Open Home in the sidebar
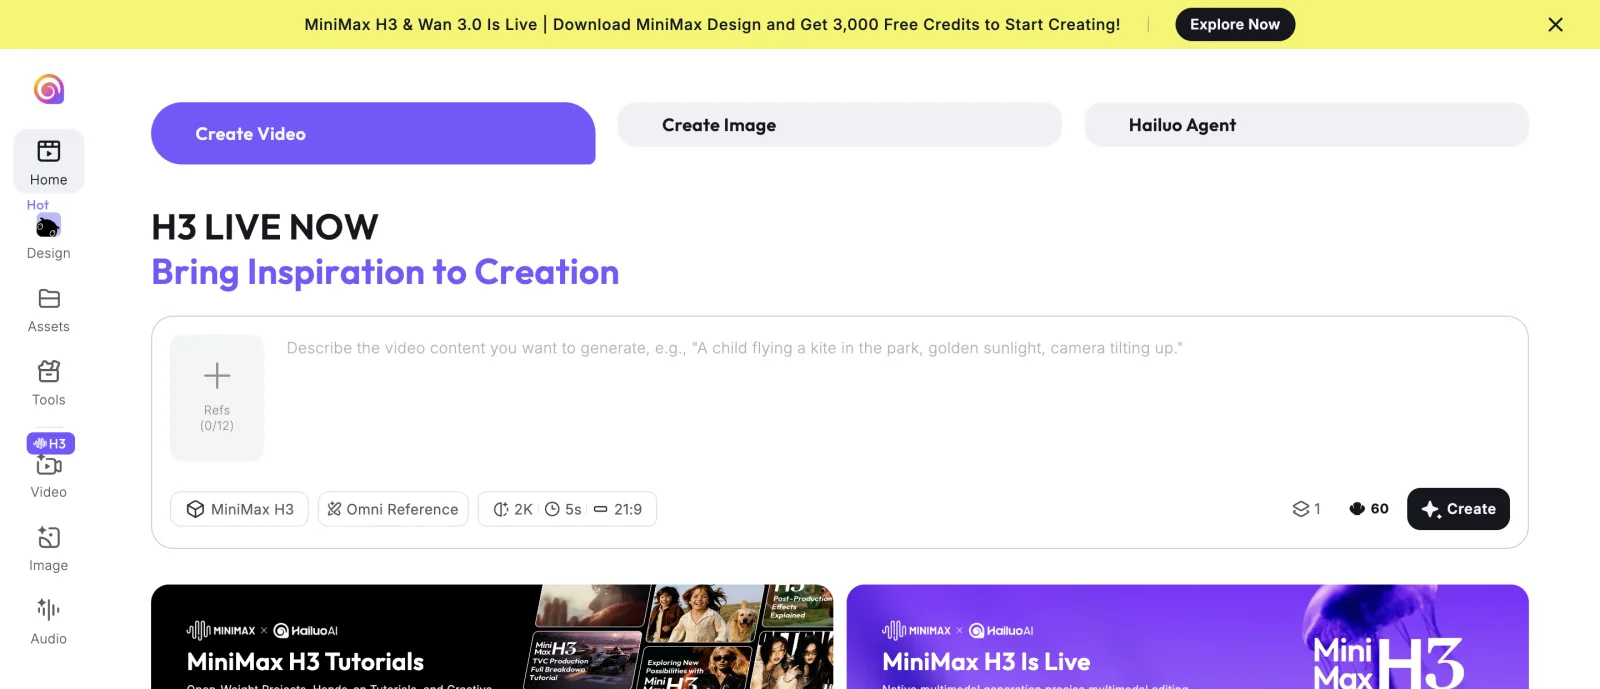Viewport: 1600px width, 689px height. pyautogui.click(x=49, y=162)
